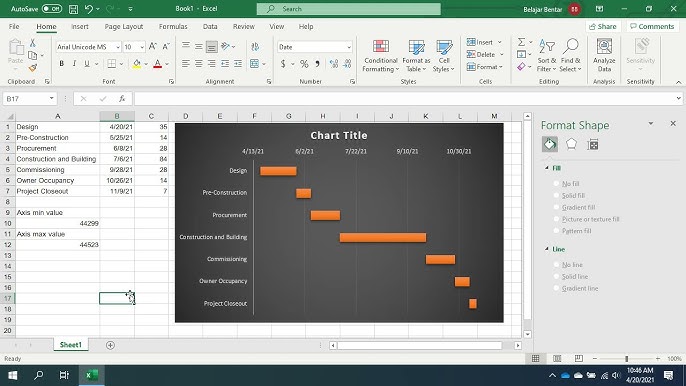Select Picture or texture fill option
Image resolution: width=686 pixels, height=386 pixels.
click(x=556, y=219)
